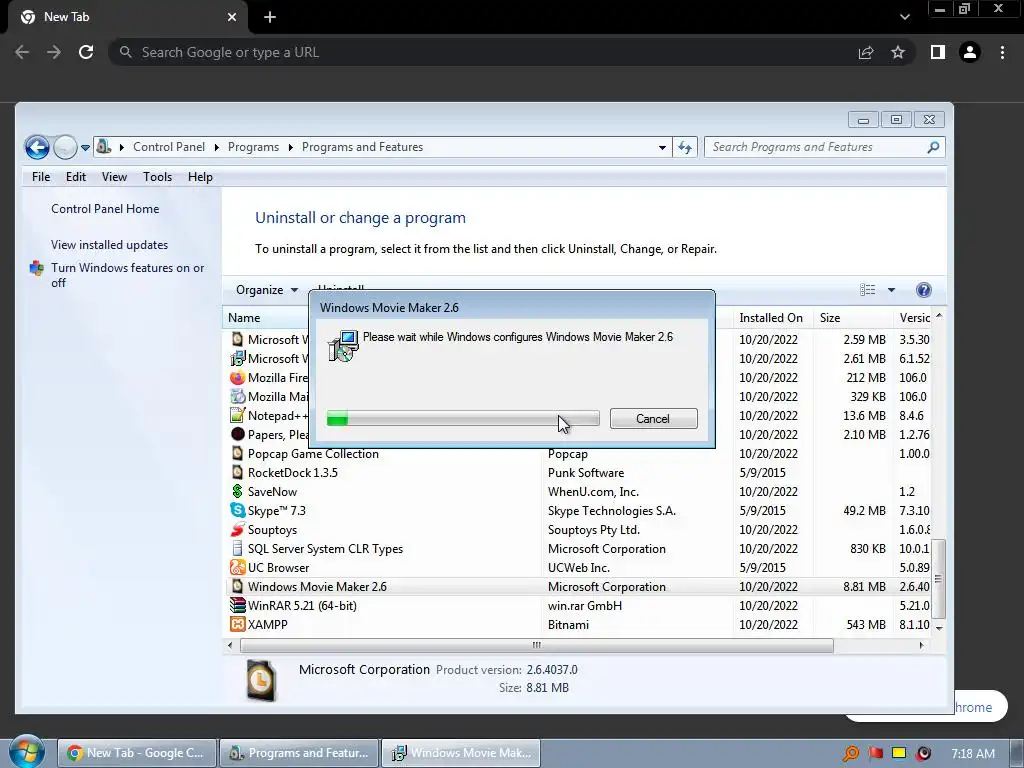1024x768 pixels.
Task: Open the Tools menu
Action: point(157,177)
